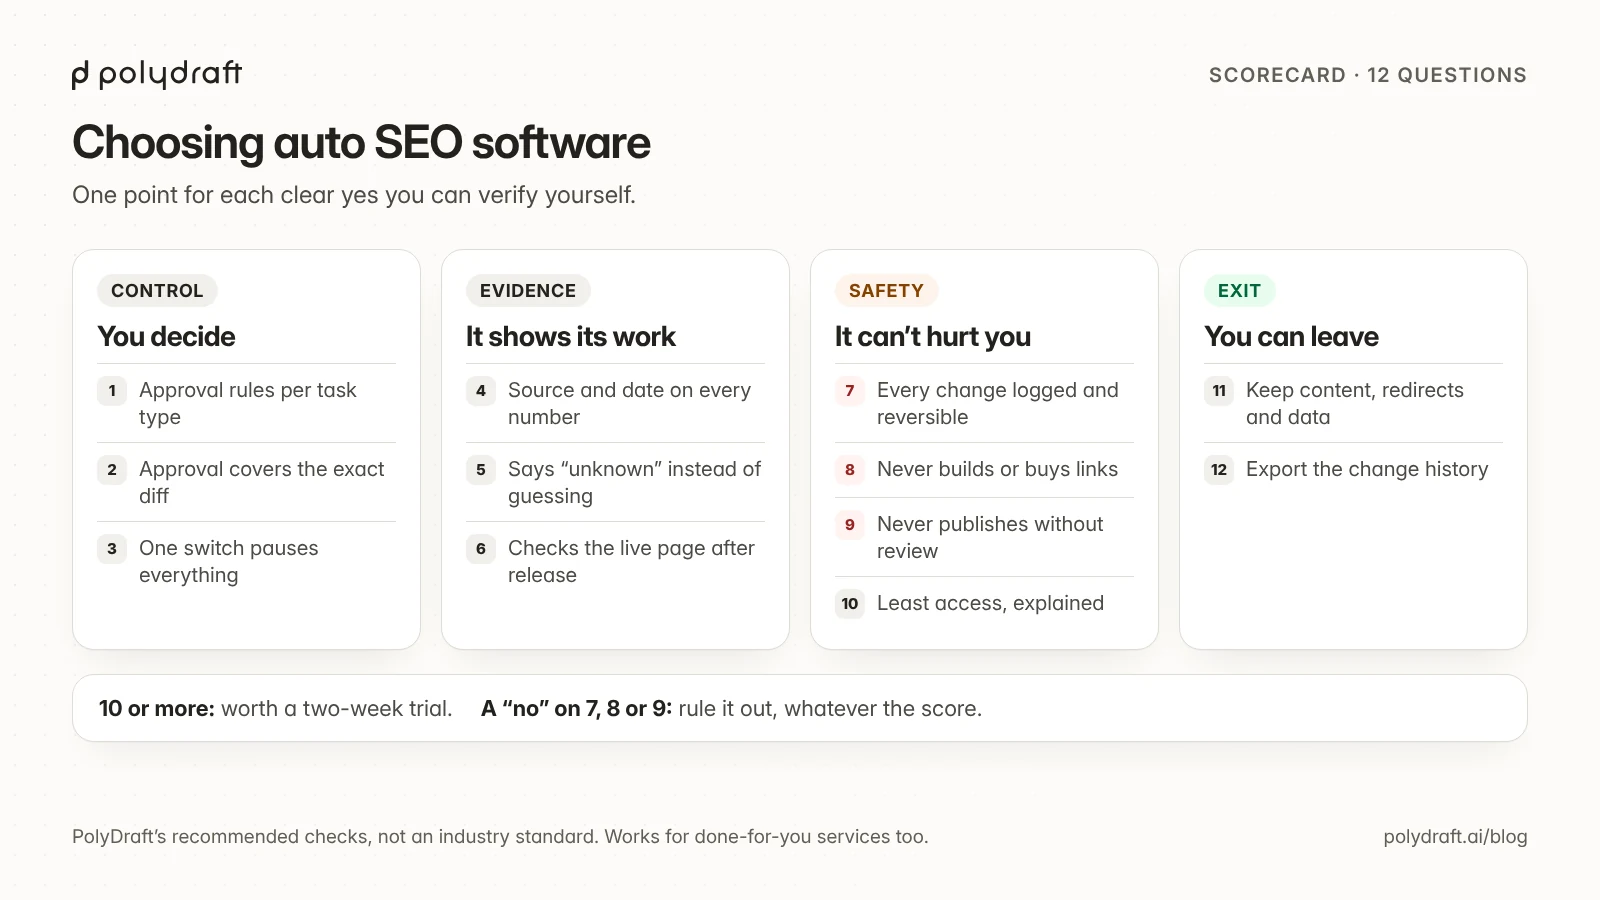This screenshot has height=900, width=1600.
Task: Click the "One point for each clear yes" subtitle
Action: click(x=354, y=195)
